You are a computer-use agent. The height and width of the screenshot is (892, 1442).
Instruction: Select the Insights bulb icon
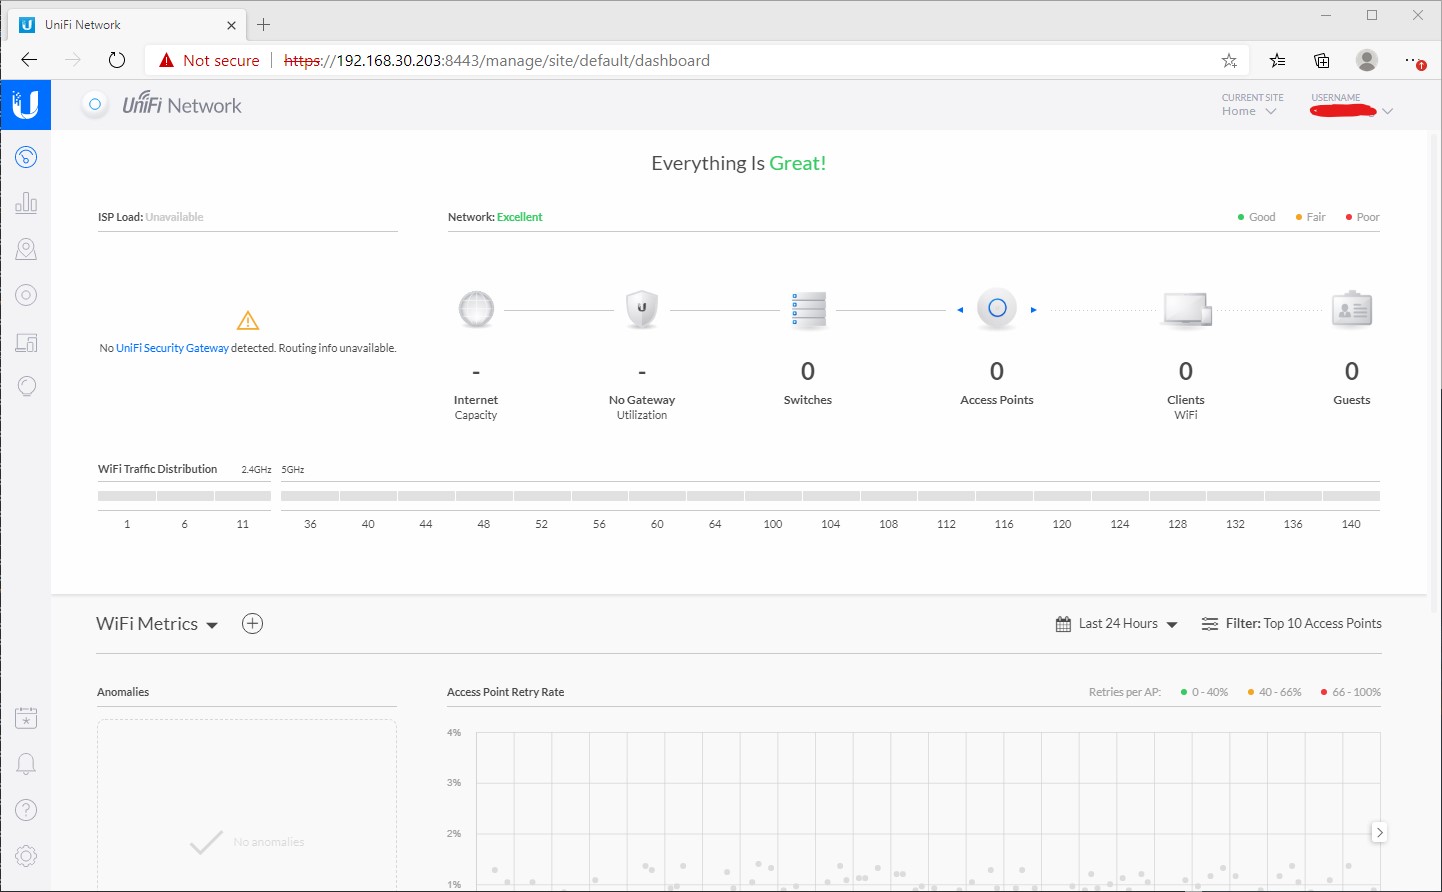(x=26, y=386)
